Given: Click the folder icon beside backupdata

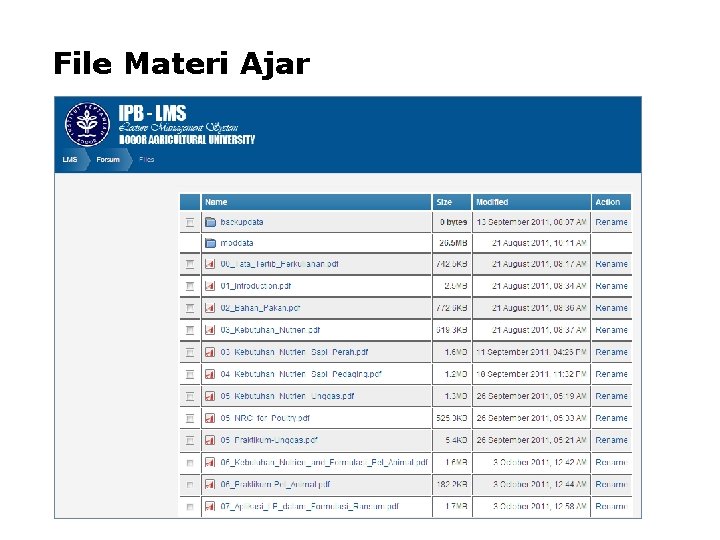Looking at the screenshot, I should click(210, 222).
